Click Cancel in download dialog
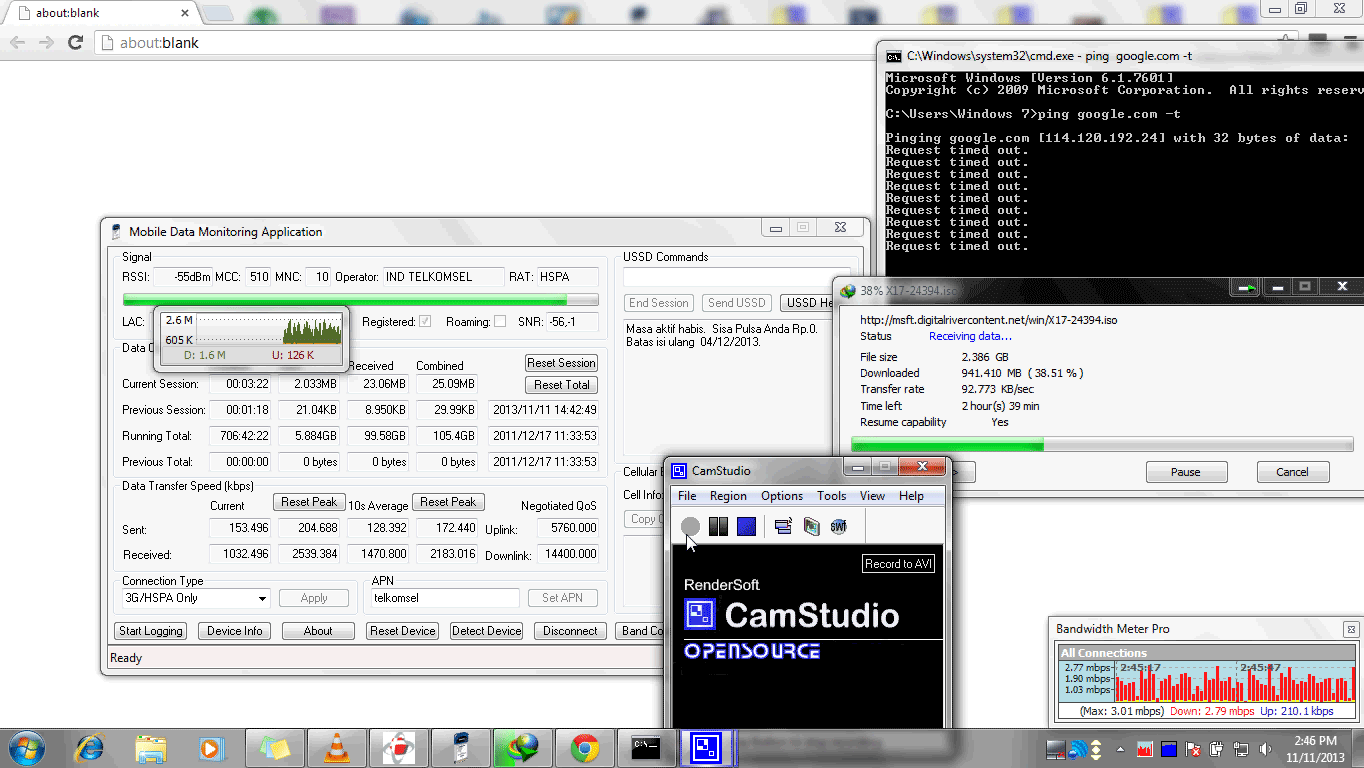The width and height of the screenshot is (1364, 768). tap(1291, 472)
